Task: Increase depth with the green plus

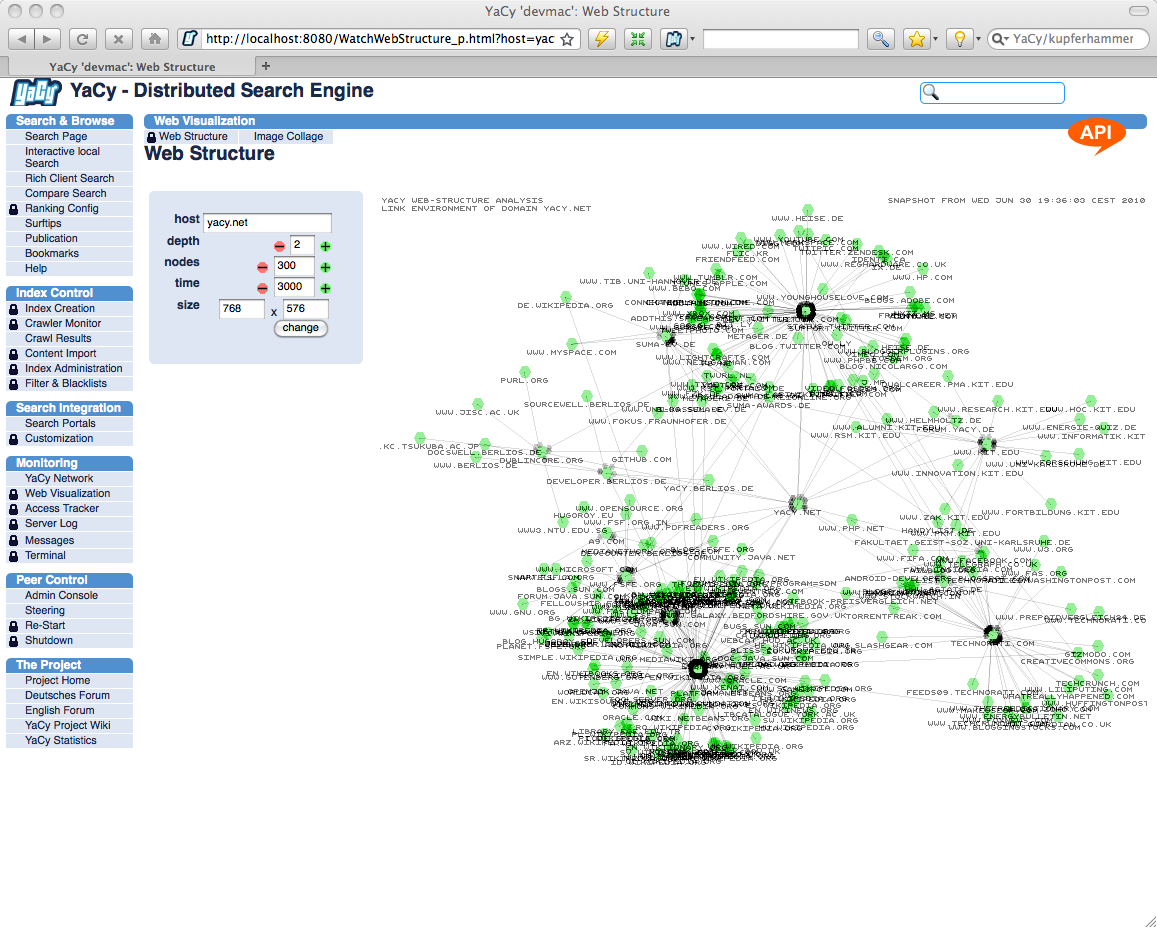Action: pyautogui.click(x=326, y=246)
